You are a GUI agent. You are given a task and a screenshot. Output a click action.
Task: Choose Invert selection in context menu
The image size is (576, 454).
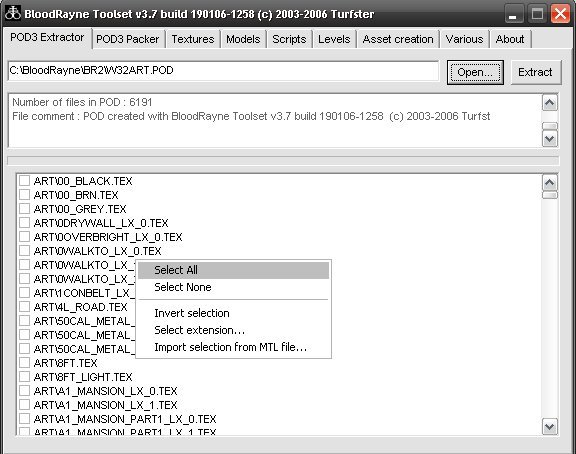234,313
